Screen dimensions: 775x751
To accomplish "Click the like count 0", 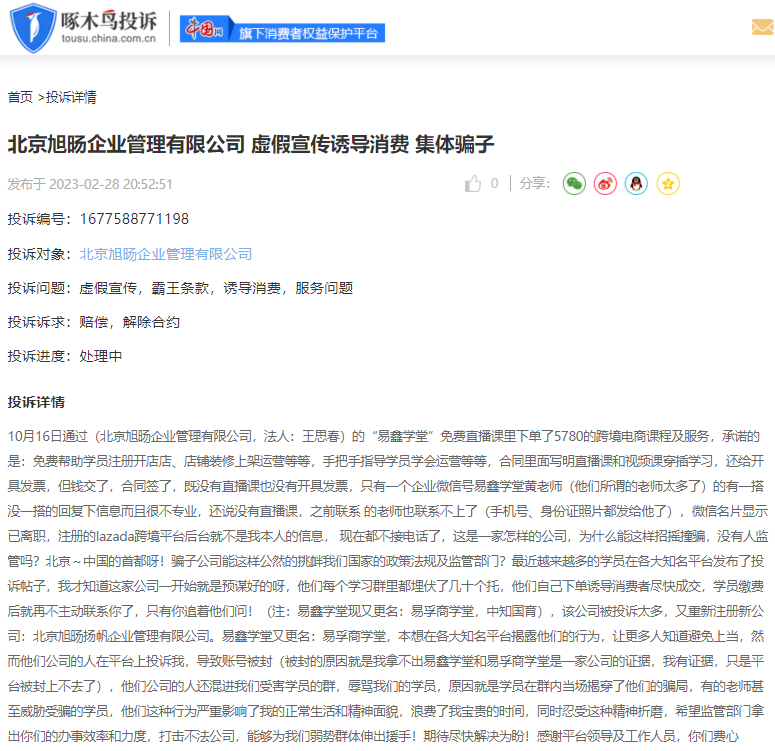I will (x=494, y=183).
